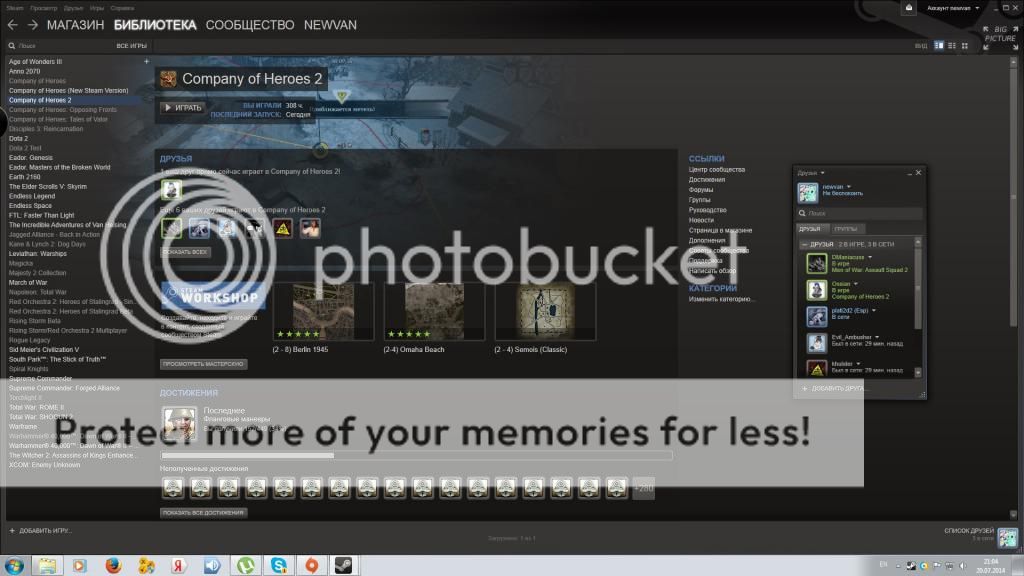This screenshot has height=576, width=1024.
Task: Click the Company of Heroes 2 title icon
Action: pyautogui.click(x=168, y=79)
